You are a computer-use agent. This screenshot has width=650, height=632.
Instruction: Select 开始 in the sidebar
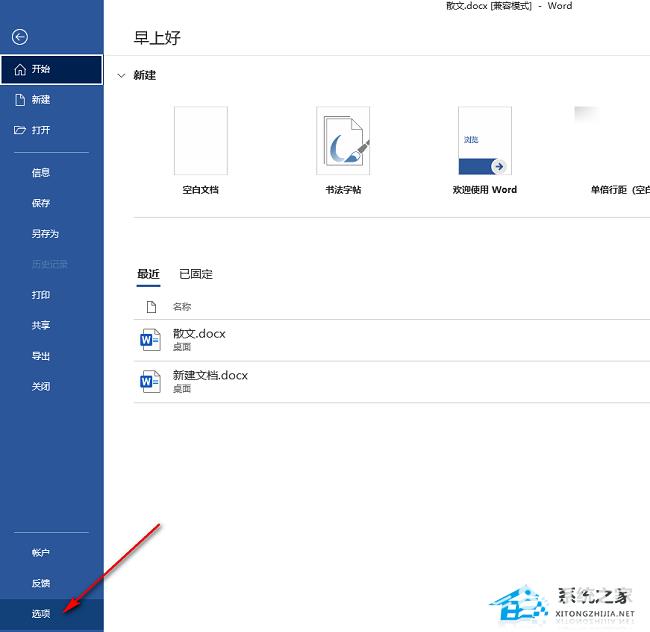point(52,69)
